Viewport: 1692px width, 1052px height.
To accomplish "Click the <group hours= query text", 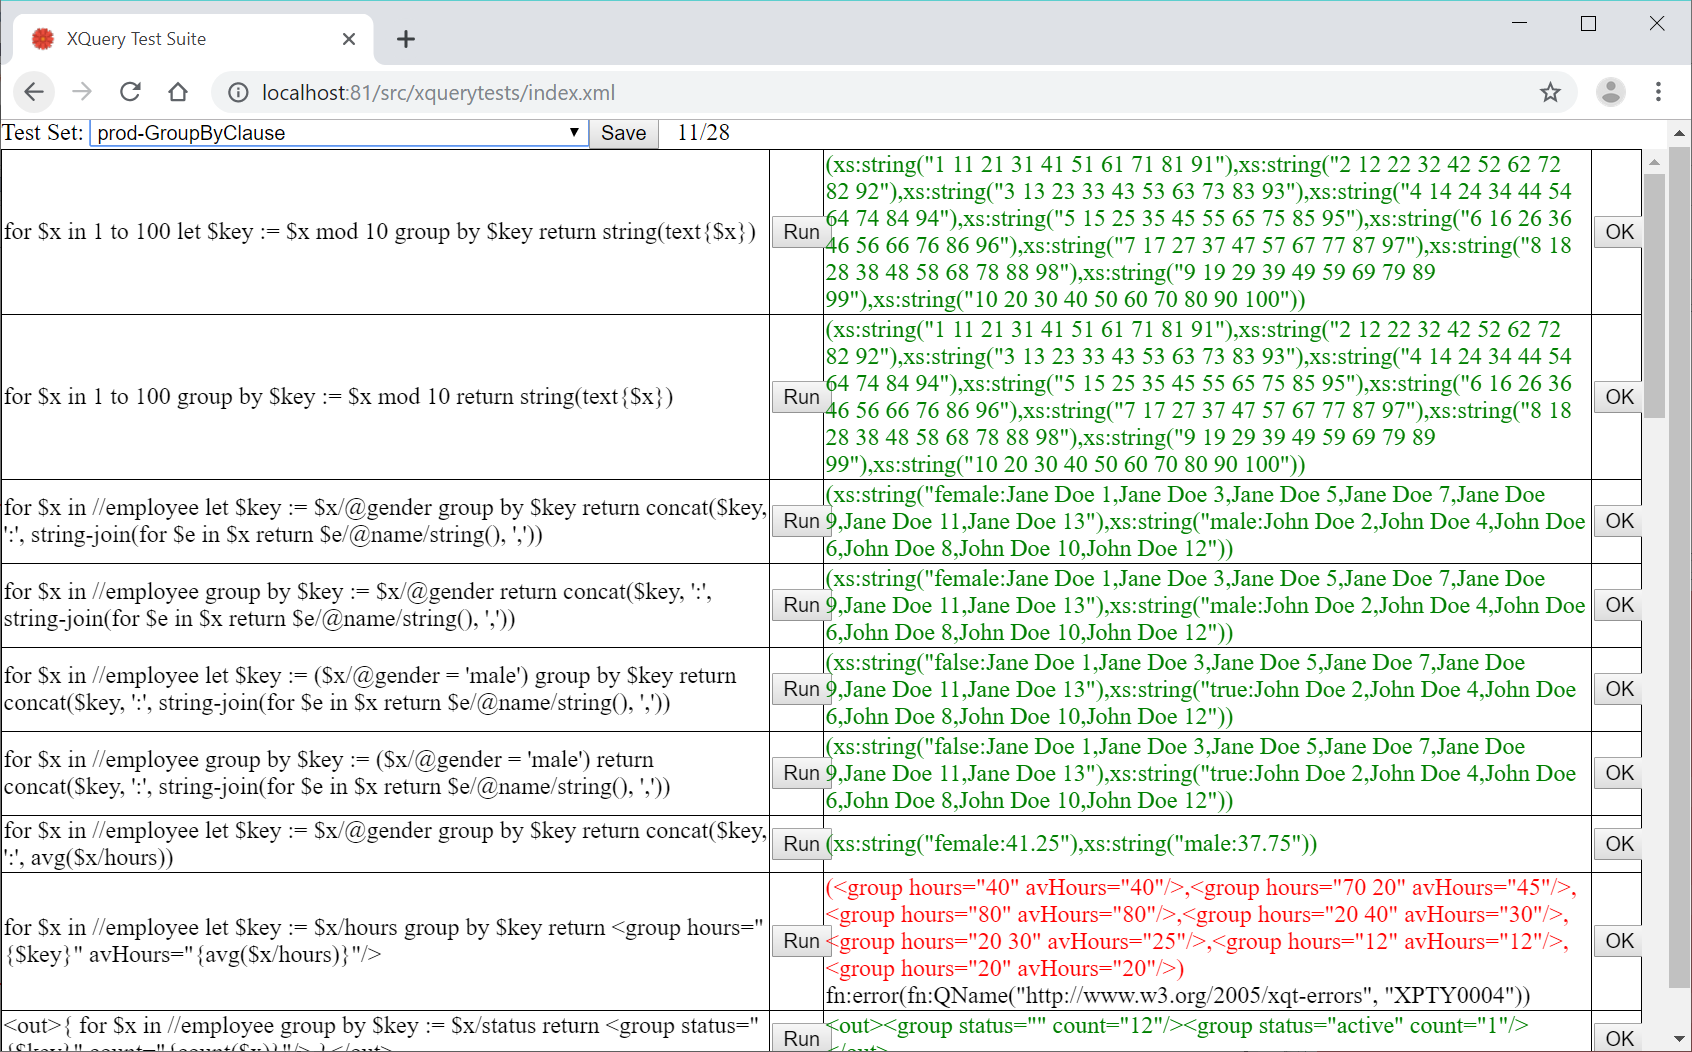I will coord(383,941).
